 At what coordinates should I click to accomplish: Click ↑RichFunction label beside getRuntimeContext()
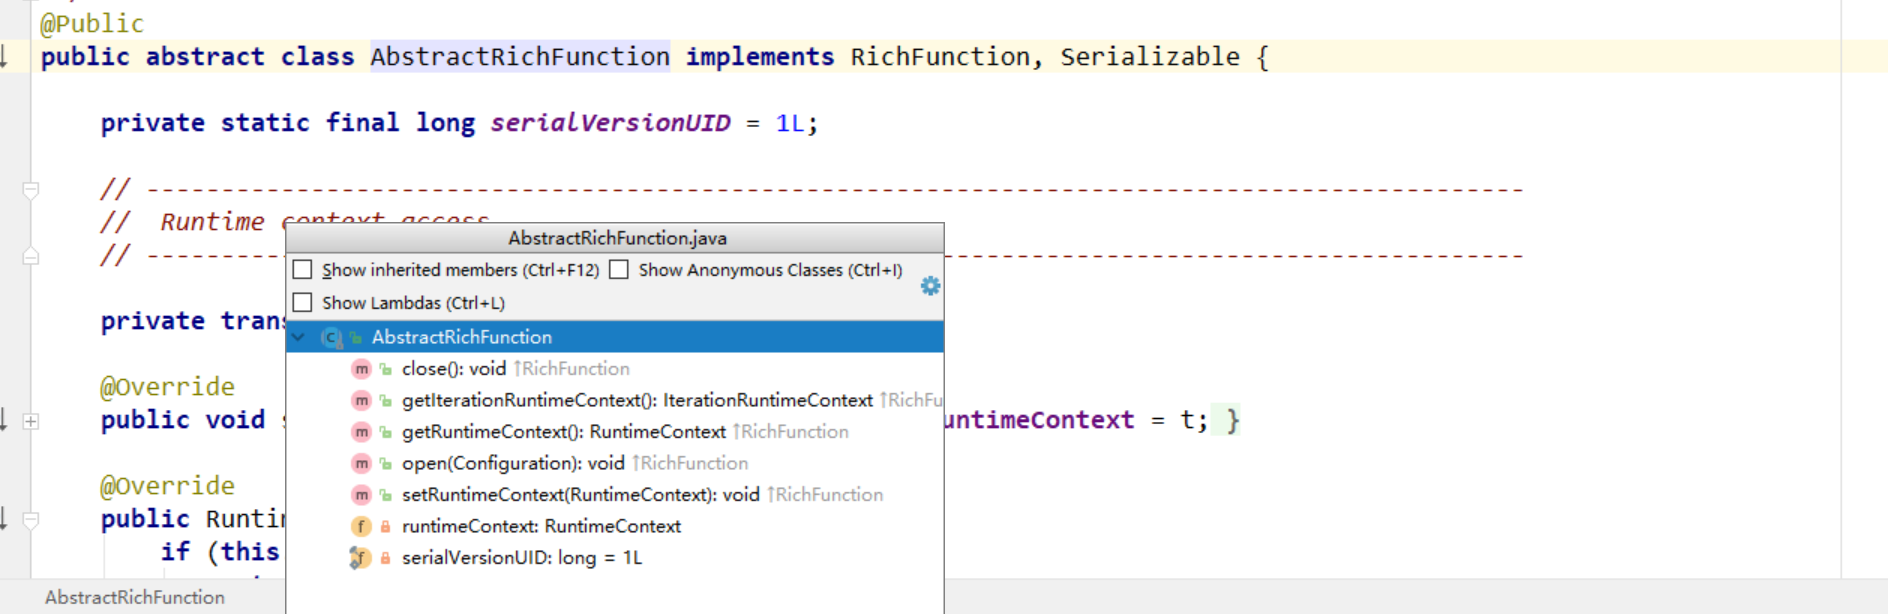coord(791,432)
